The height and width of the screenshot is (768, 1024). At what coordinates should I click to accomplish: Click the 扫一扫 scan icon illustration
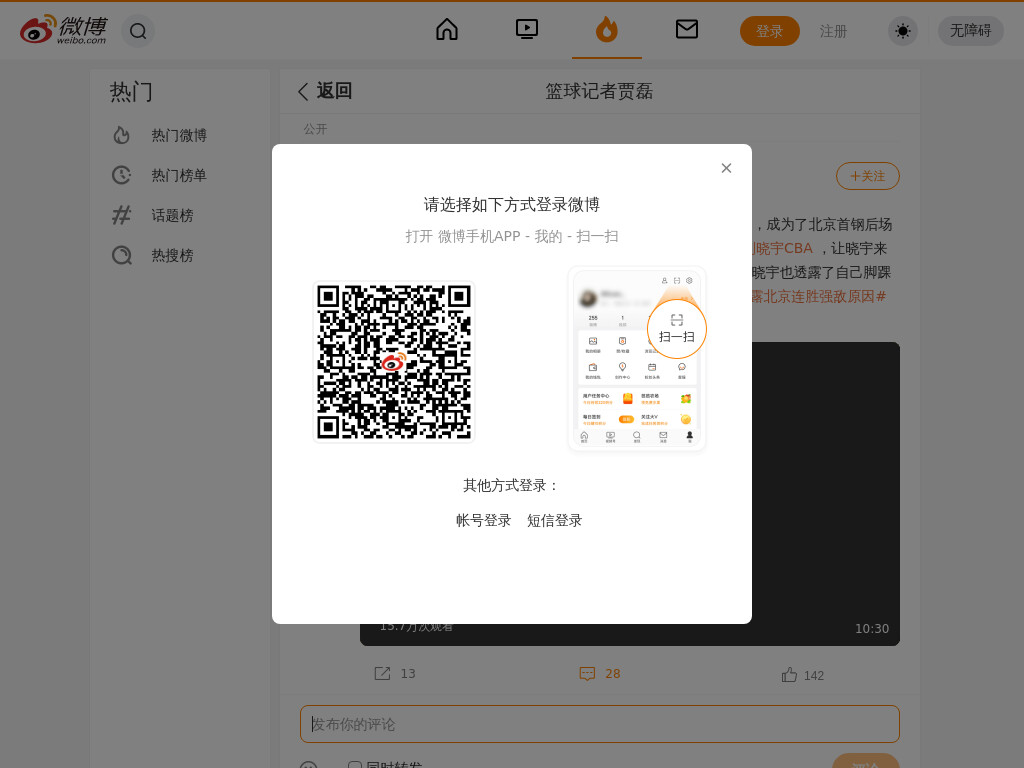point(677,328)
